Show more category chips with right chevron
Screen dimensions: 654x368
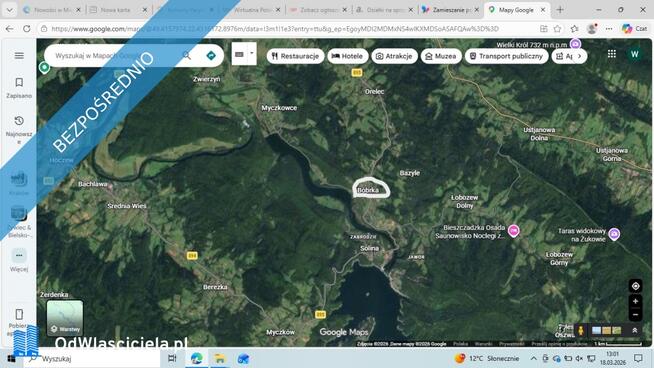(x=579, y=56)
